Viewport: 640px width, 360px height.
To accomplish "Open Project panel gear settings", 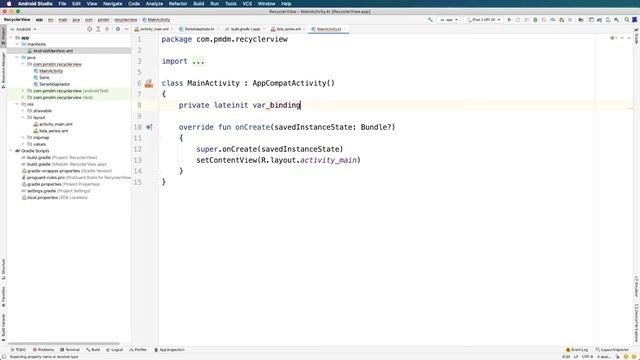I will [118, 29].
